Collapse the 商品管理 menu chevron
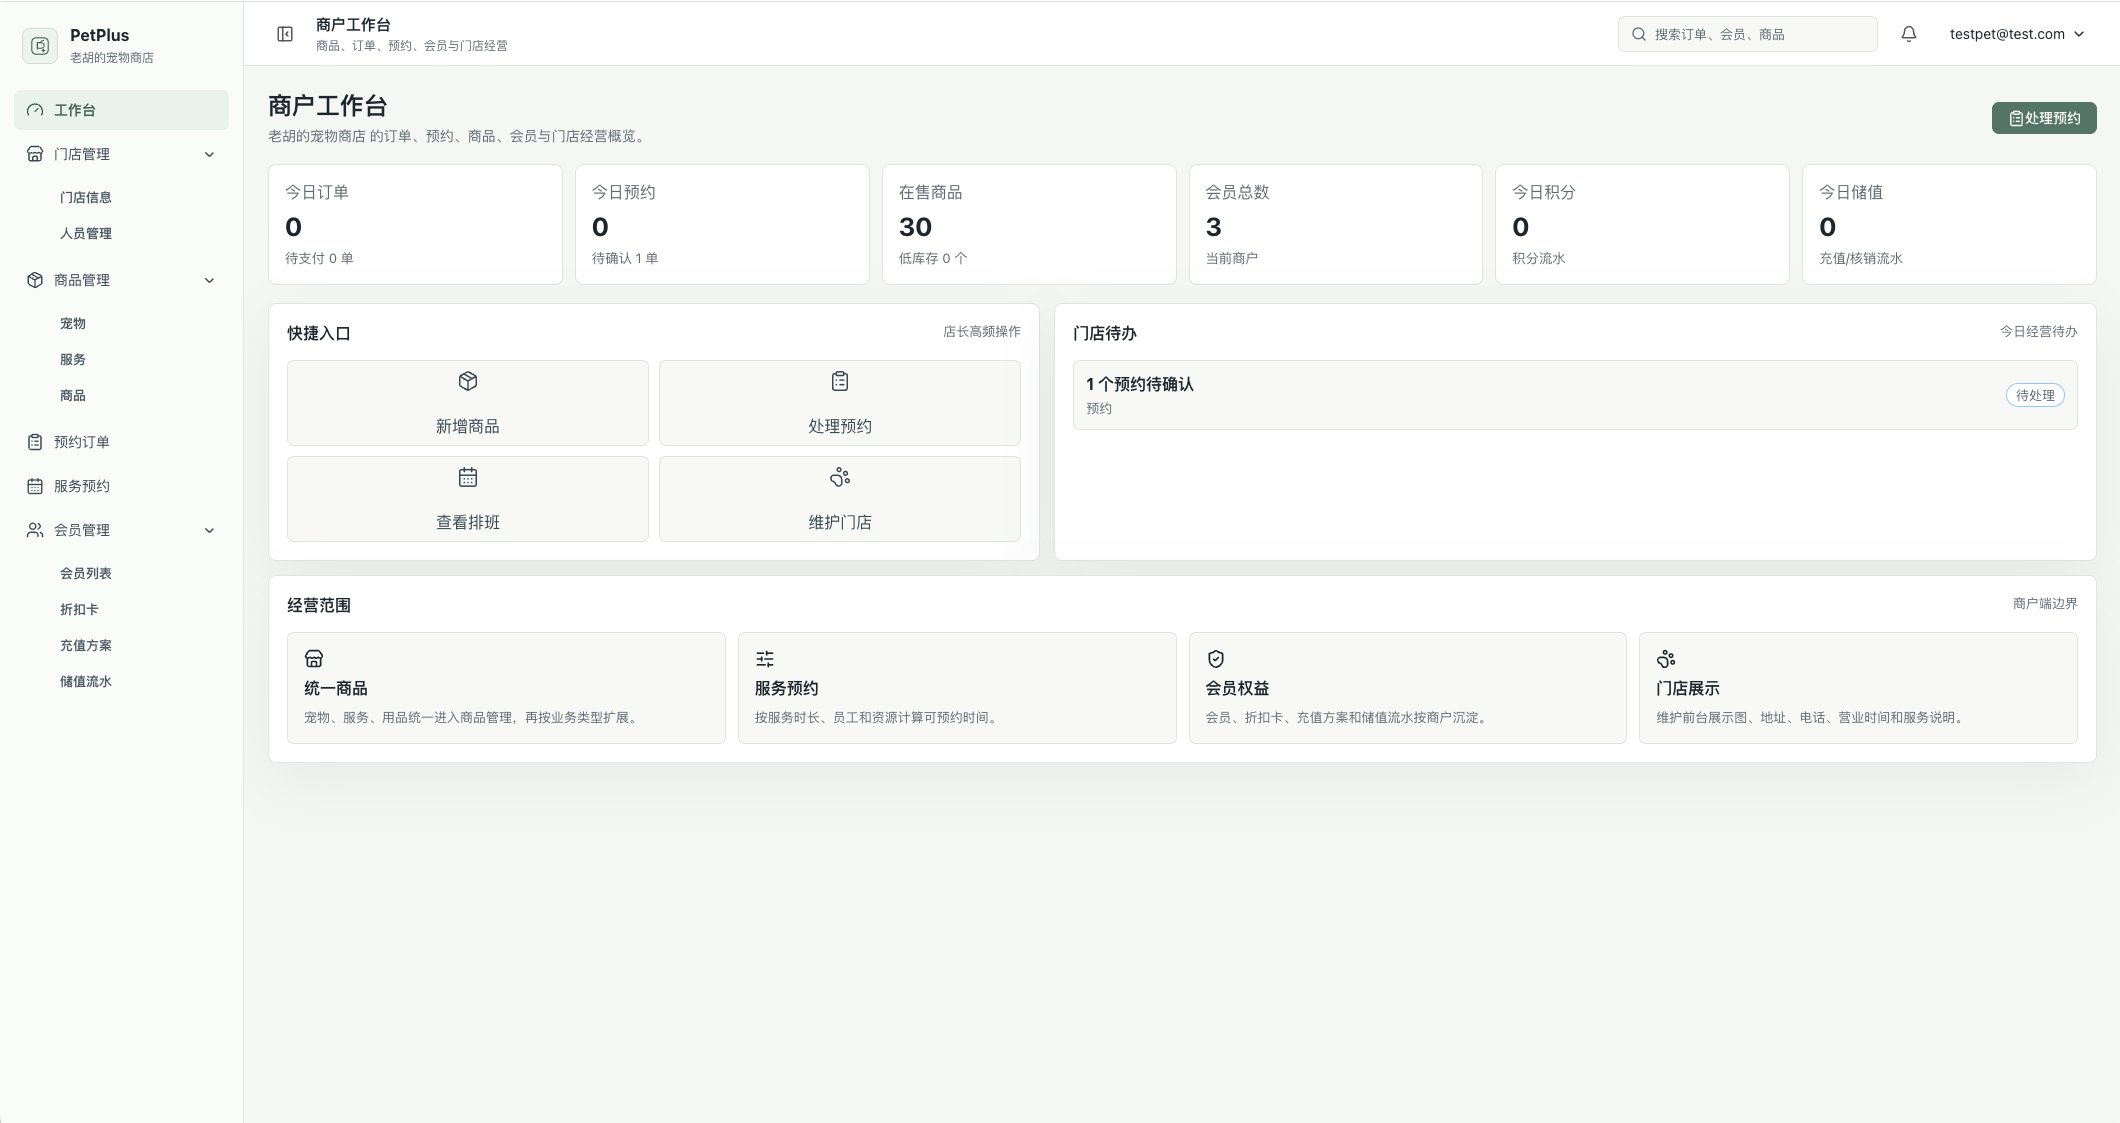This screenshot has width=2120, height=1123. [x=209, y=280]
